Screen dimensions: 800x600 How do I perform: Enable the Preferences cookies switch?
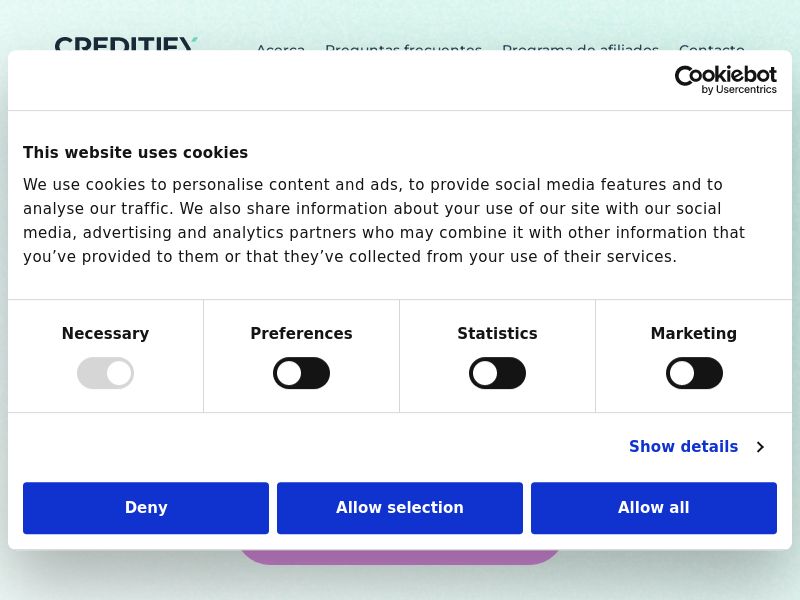[301, 373]
